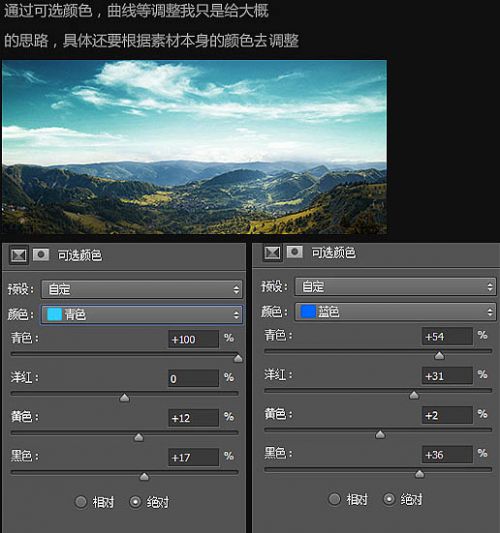Viewport: 500px width, 533px height.
Task: Select 绝对 radio button in left panel
Action: [x=135, y=502]
